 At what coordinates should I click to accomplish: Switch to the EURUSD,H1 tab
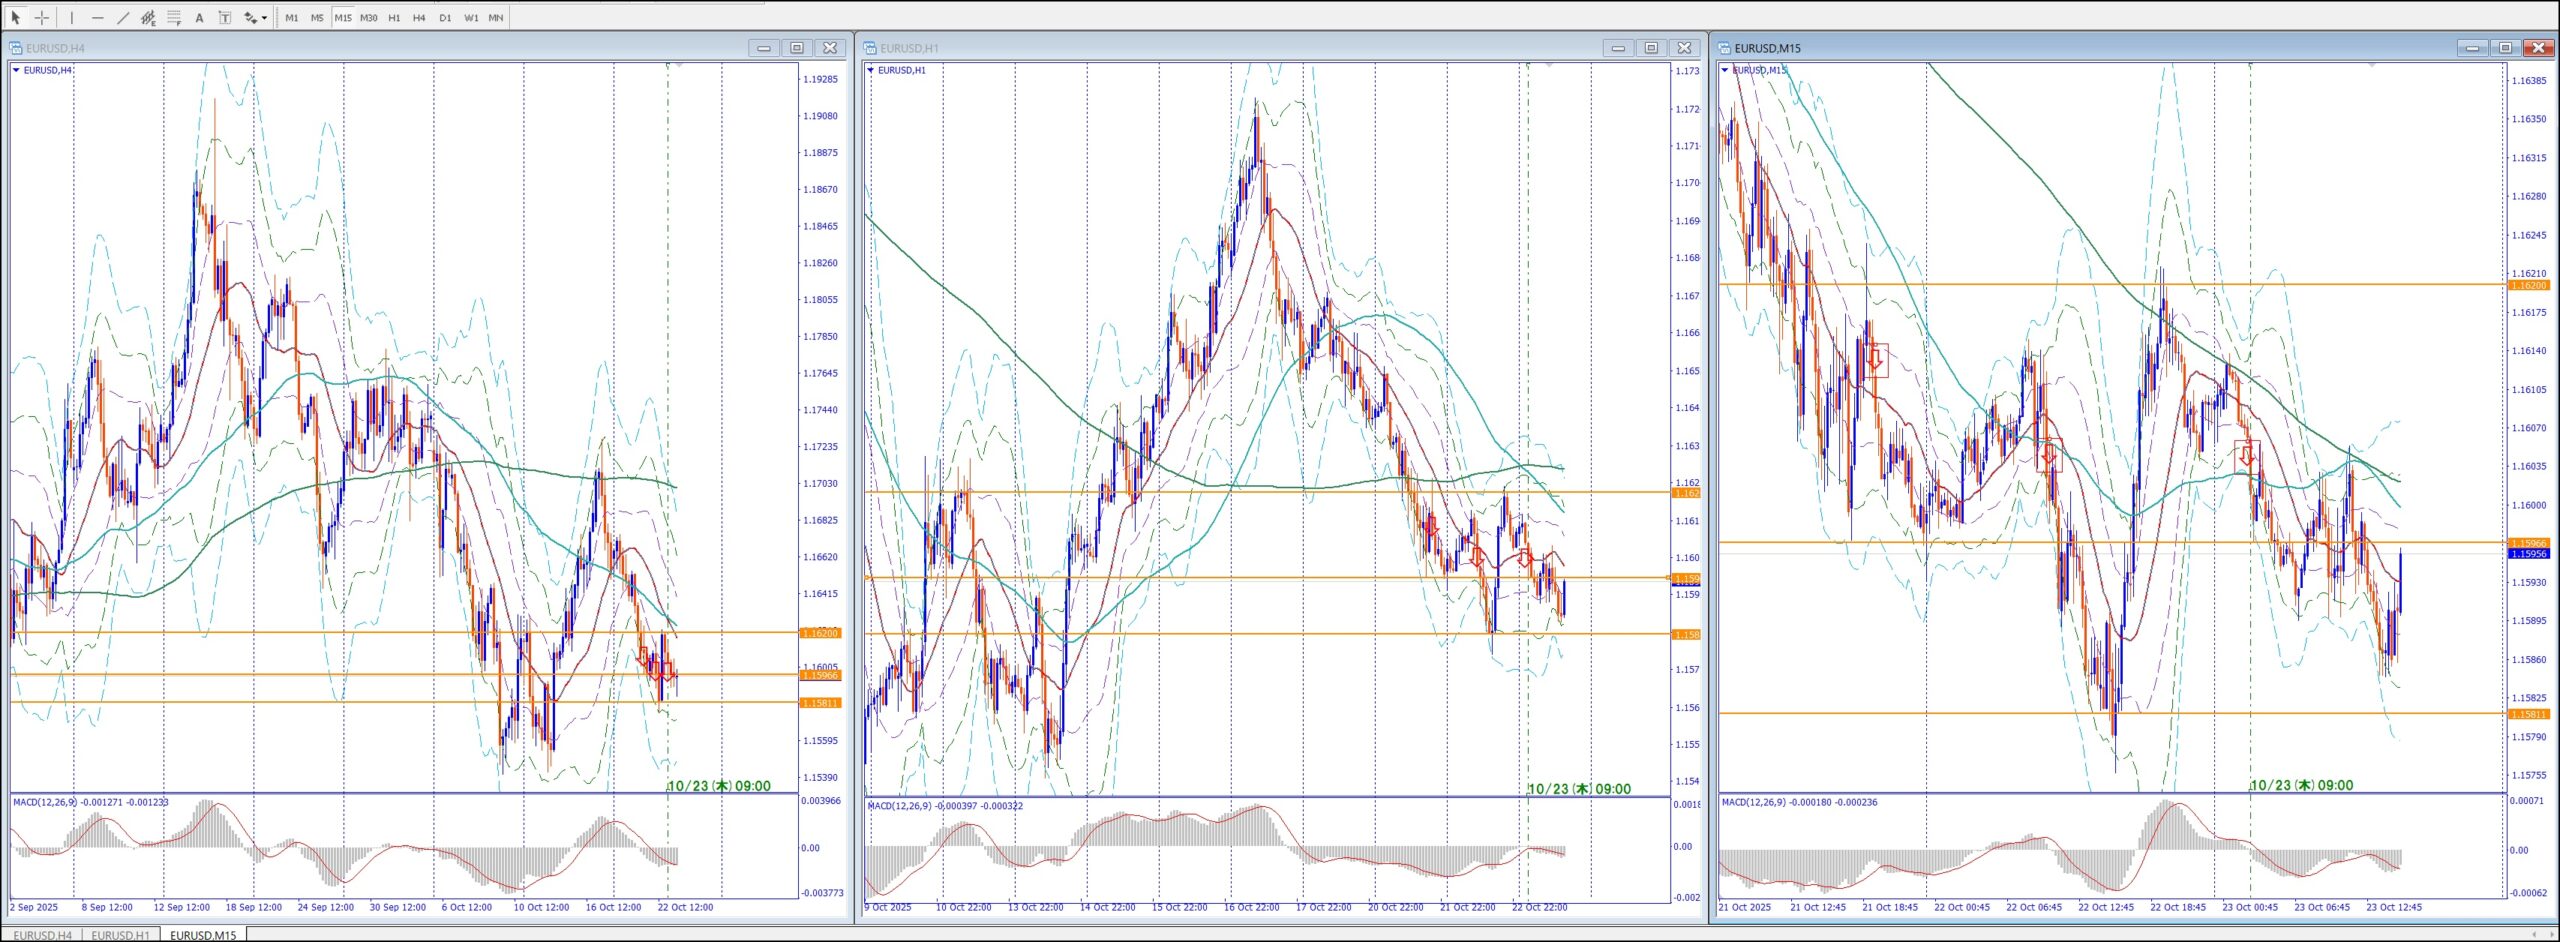pyautogui.click(x=120, y=935)
